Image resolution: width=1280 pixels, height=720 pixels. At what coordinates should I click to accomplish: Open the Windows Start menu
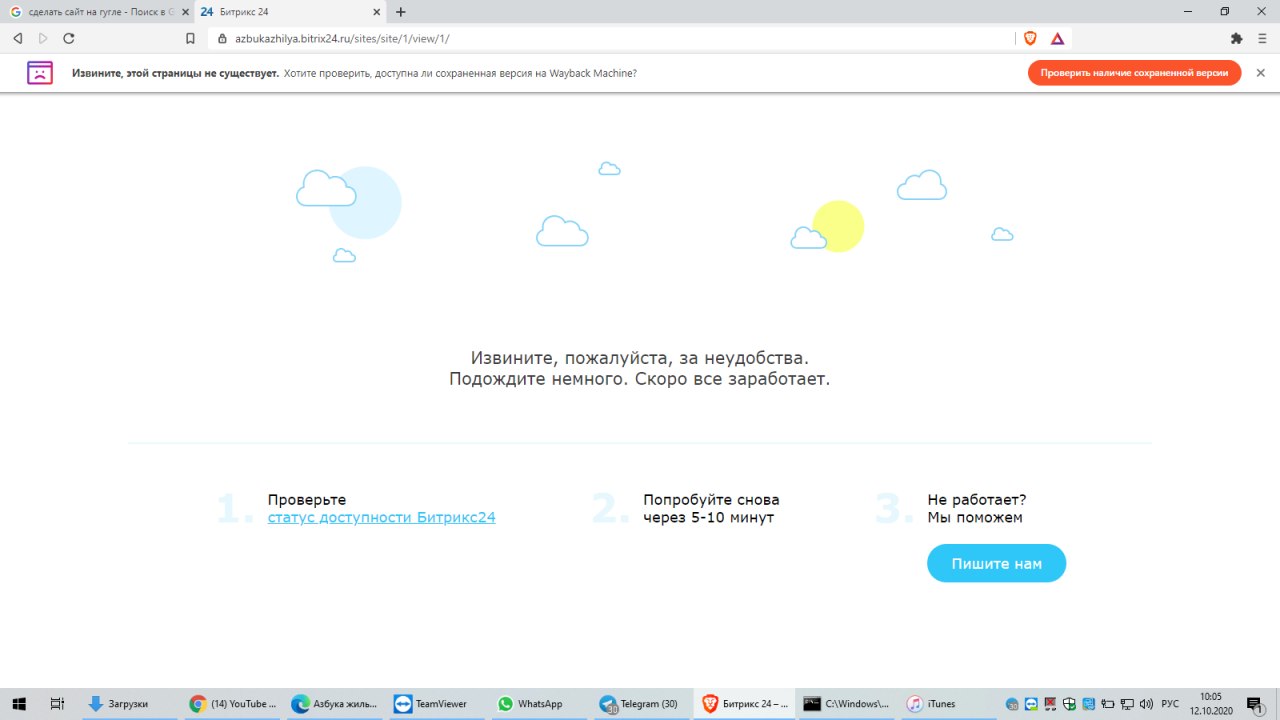pyautogui.click(x=18, y=704)
